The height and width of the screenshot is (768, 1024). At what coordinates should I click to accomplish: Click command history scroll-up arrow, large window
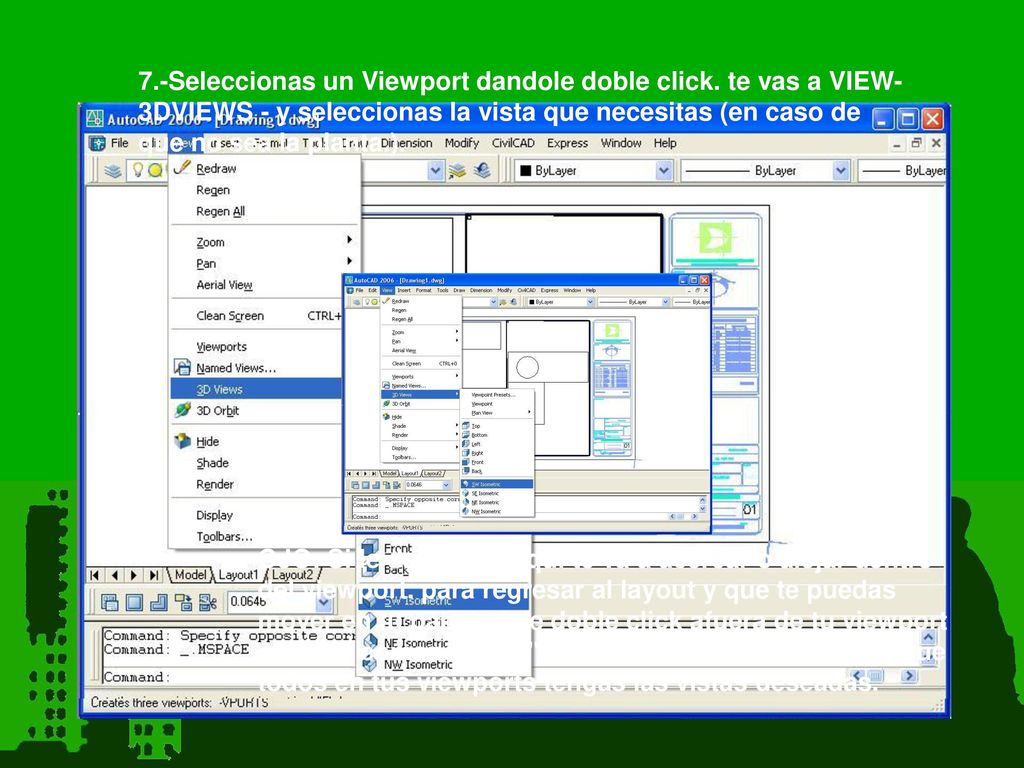[x=928, y=636]
